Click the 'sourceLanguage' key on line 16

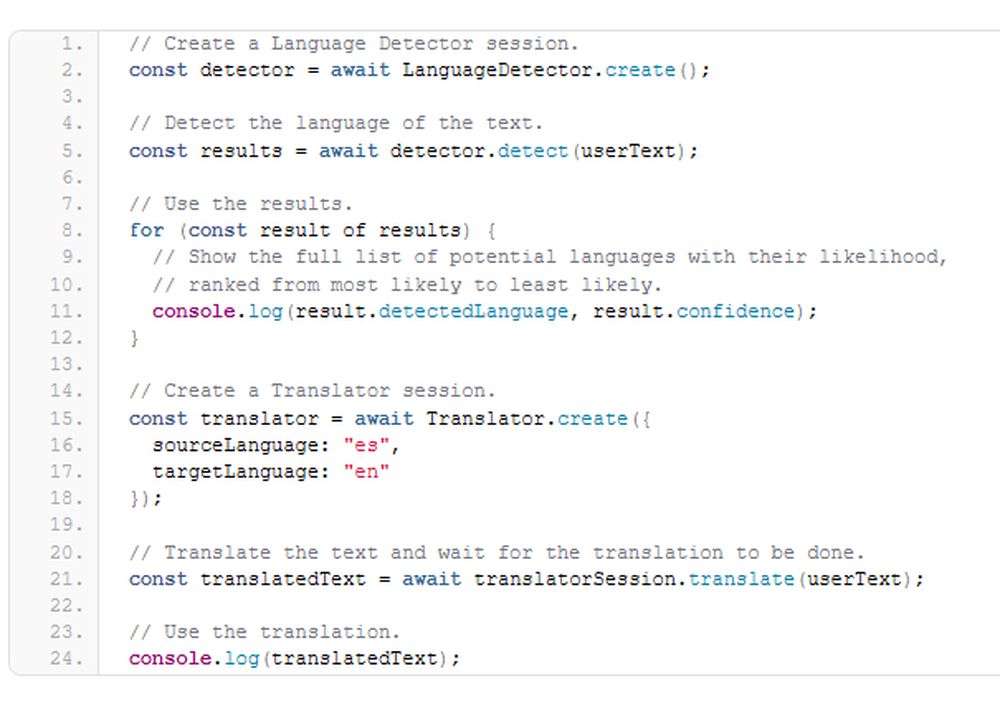[235, 445]
